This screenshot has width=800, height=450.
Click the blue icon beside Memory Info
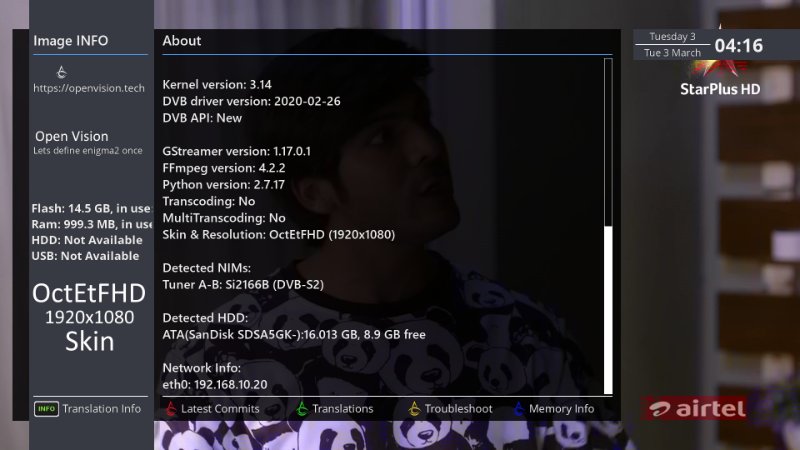point(518,408)
